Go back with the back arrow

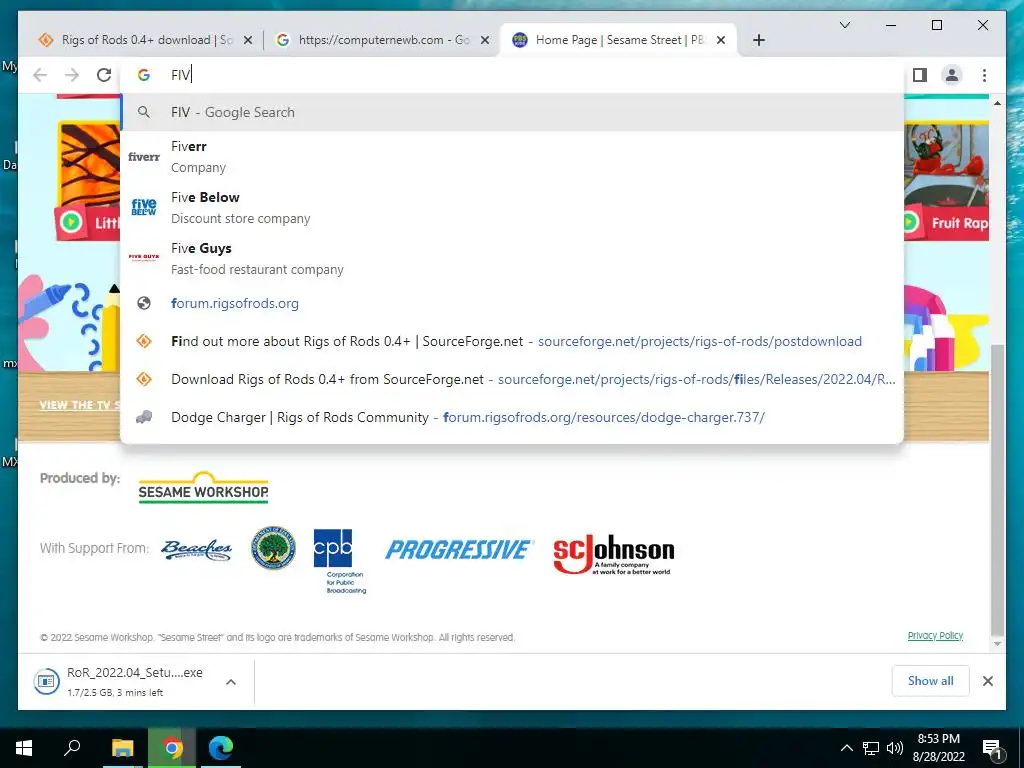40,75
